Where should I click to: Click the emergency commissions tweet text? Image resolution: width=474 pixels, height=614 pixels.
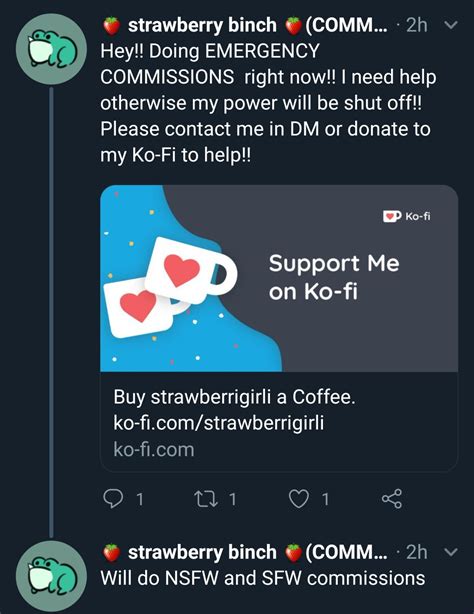(268, 103)
